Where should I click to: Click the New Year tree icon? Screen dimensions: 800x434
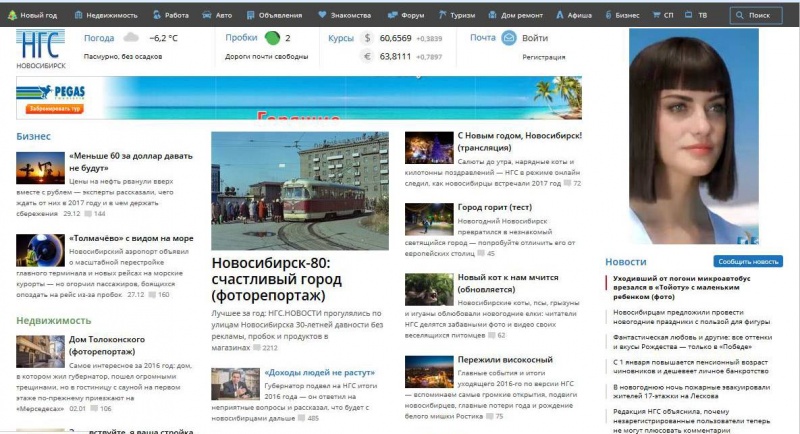click(12, 15)
